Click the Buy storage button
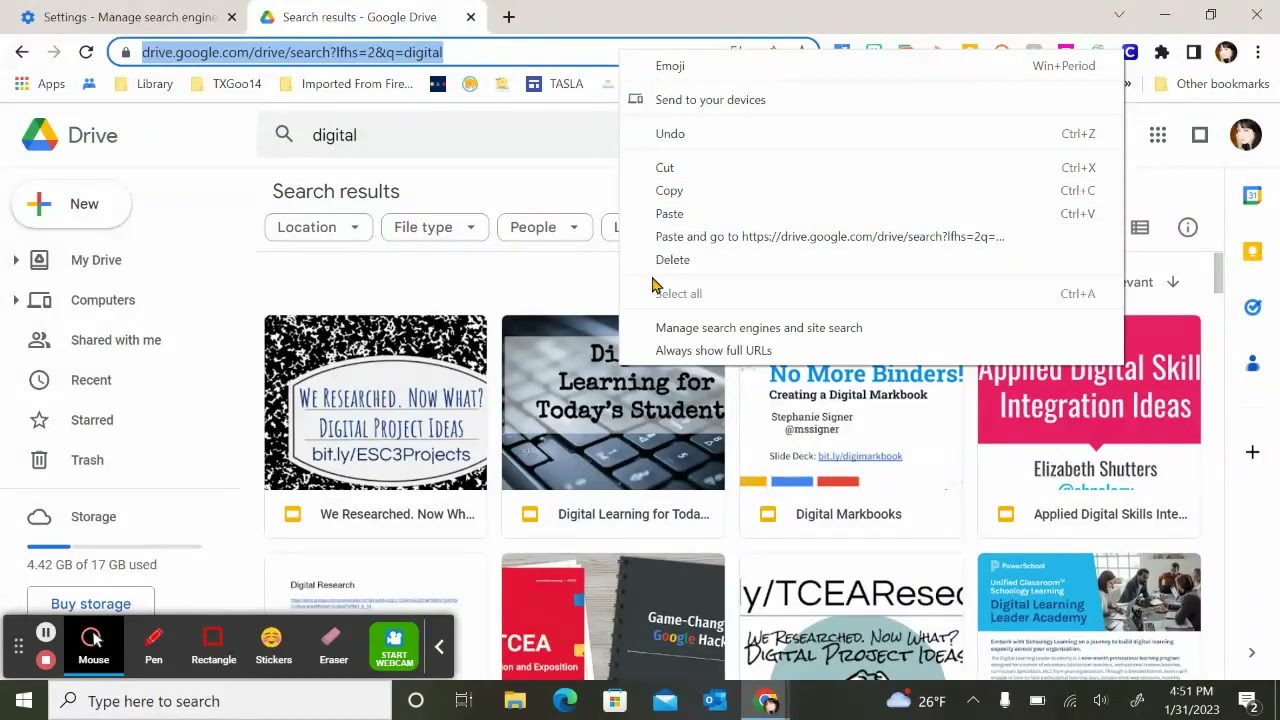This screenshot has height=720, width=1280. tap(91, 604)
